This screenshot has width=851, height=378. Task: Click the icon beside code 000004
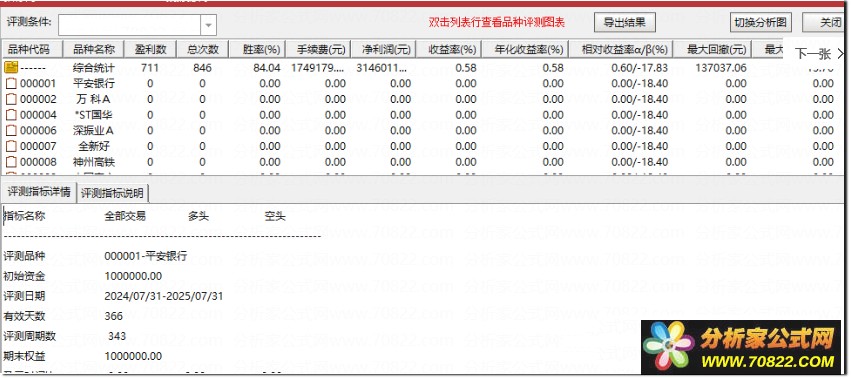[x=11, y=115]
